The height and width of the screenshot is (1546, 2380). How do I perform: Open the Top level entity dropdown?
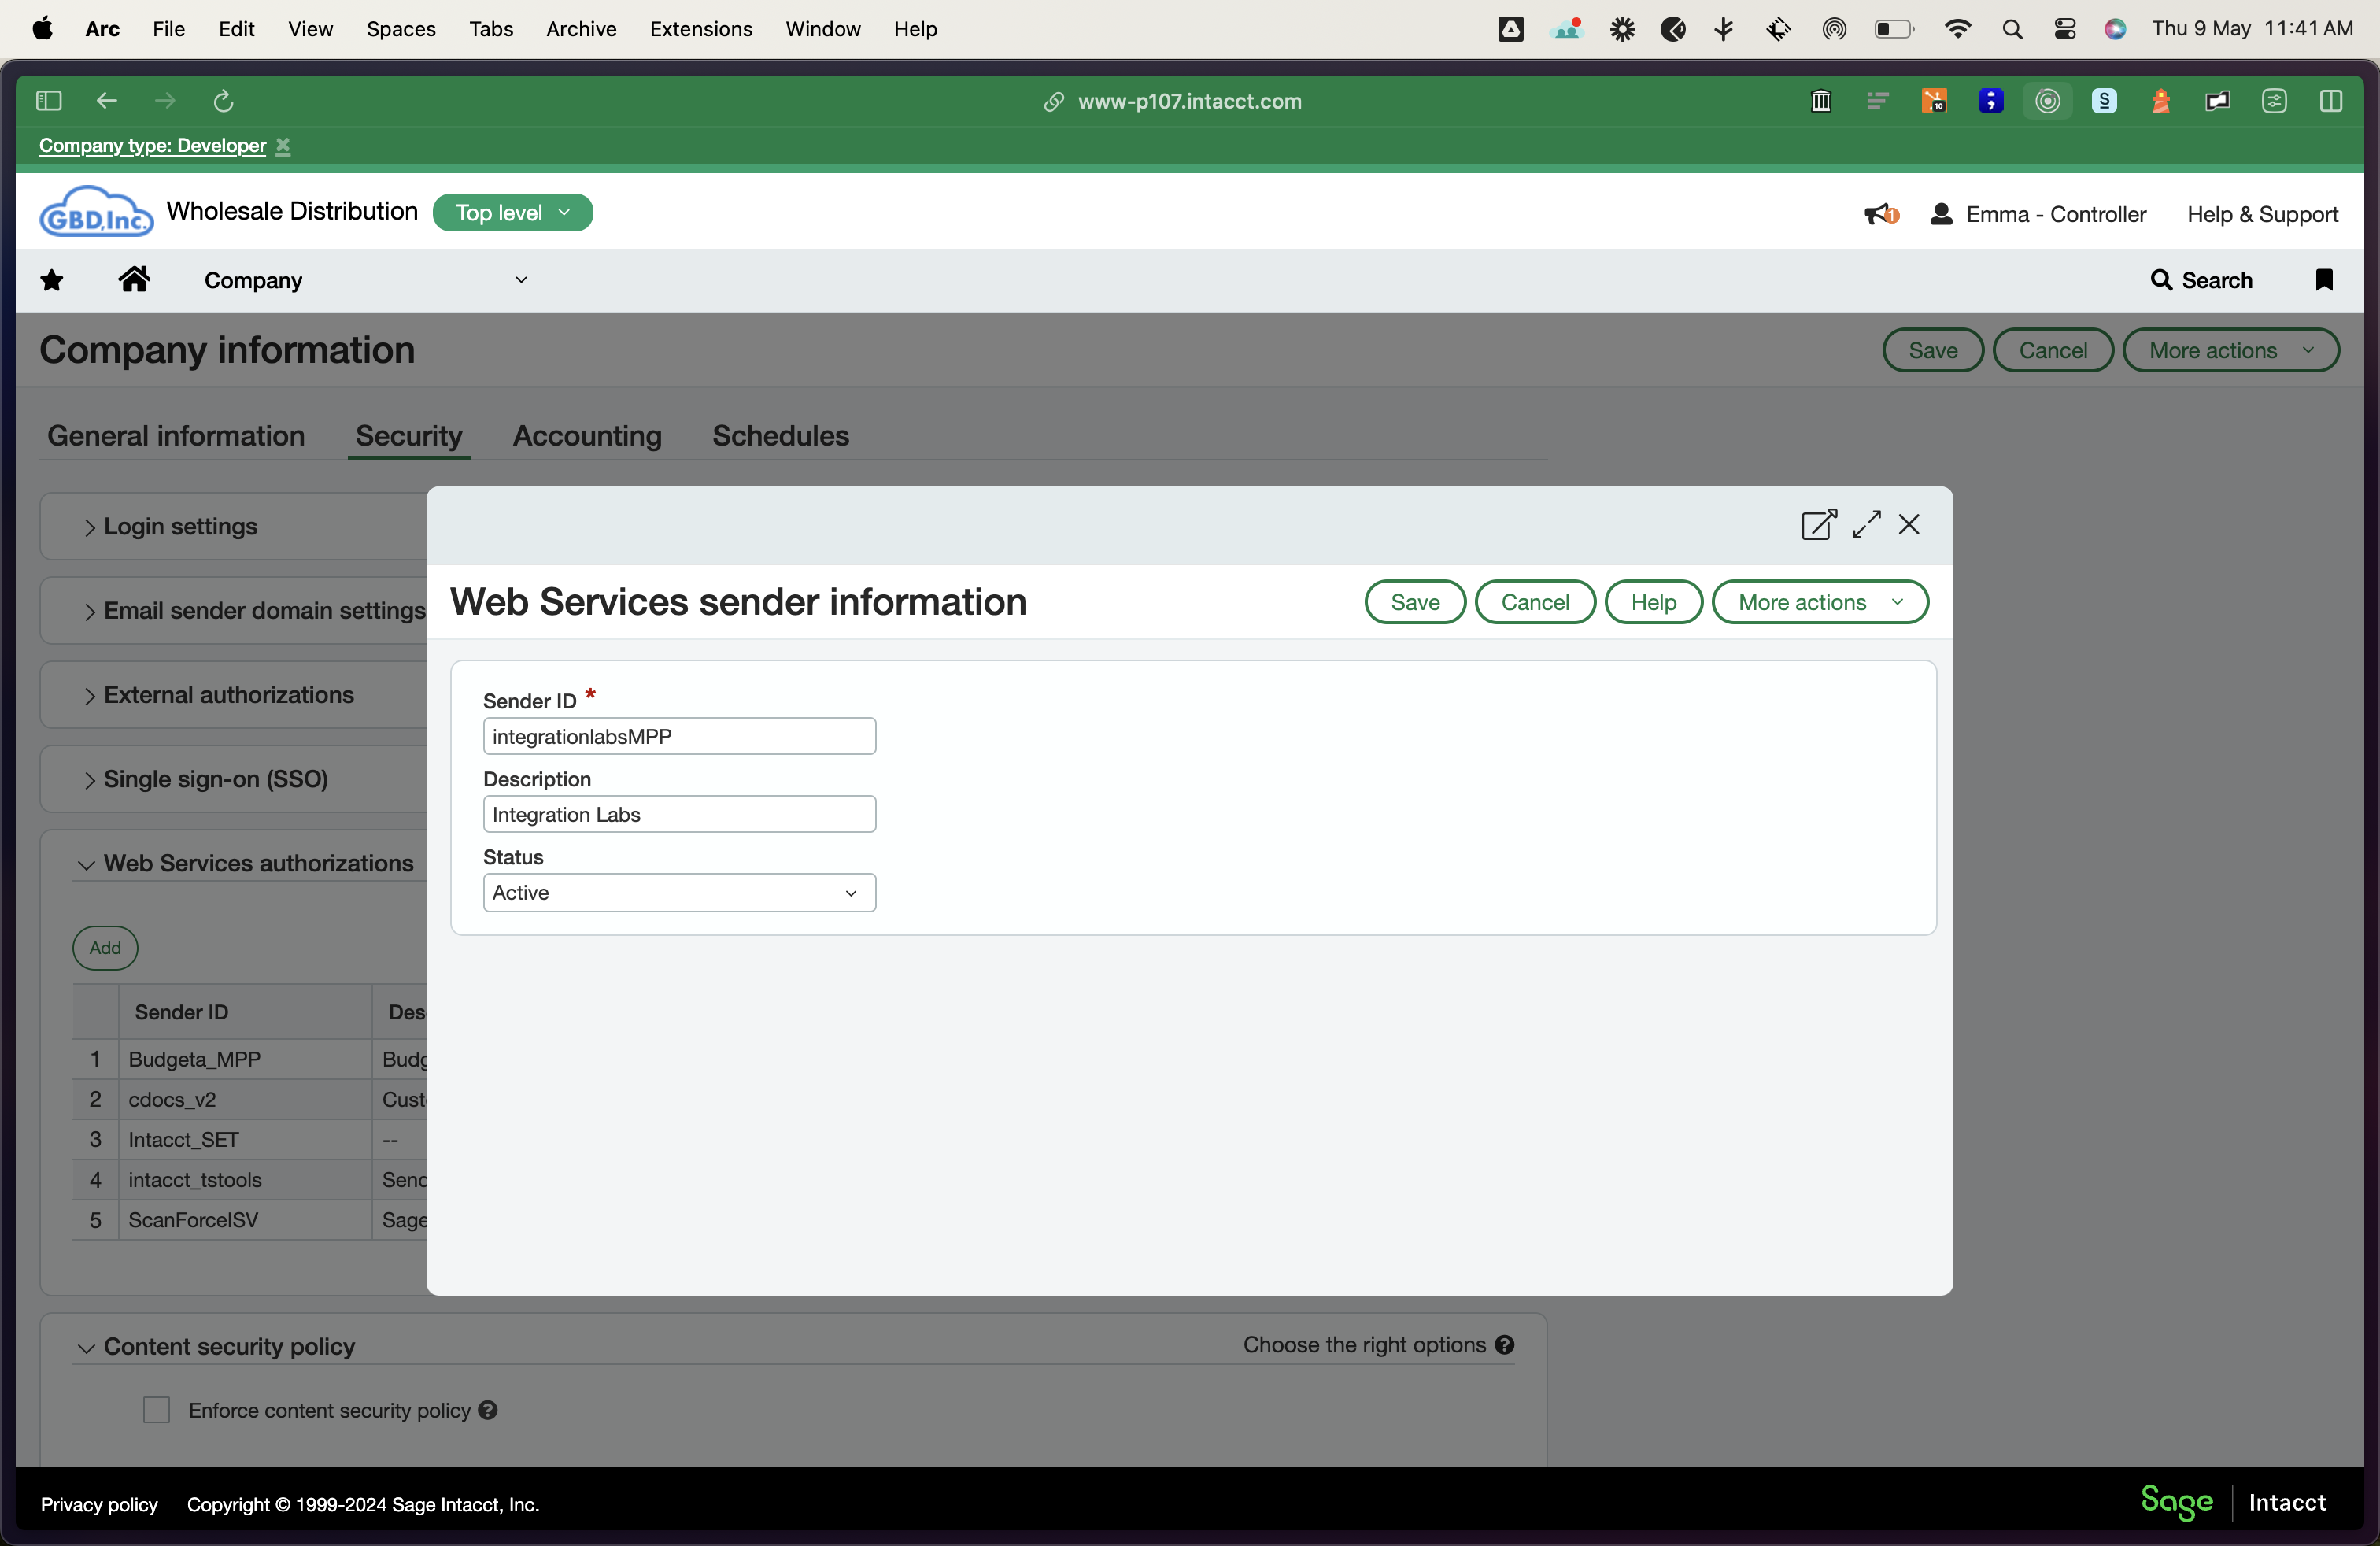[512, 213]
